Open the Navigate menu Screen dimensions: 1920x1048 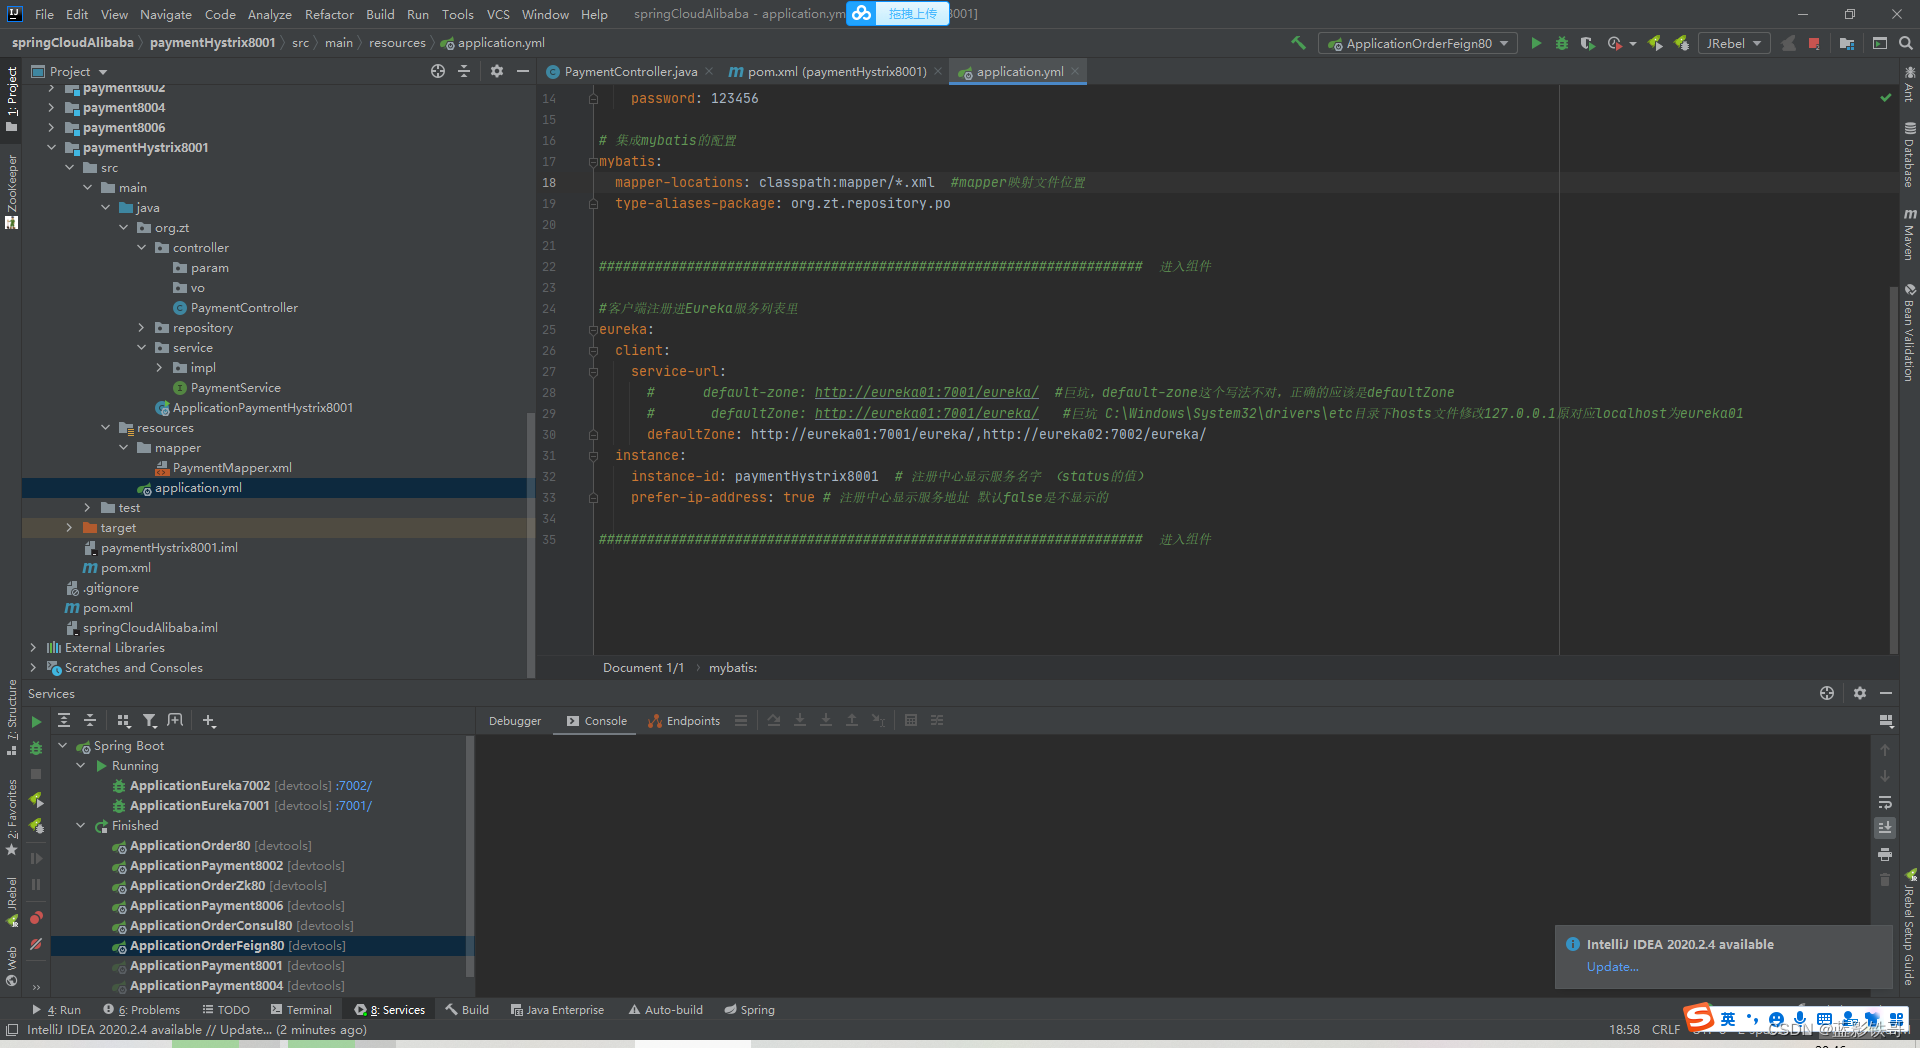click(x=165, y=14)
